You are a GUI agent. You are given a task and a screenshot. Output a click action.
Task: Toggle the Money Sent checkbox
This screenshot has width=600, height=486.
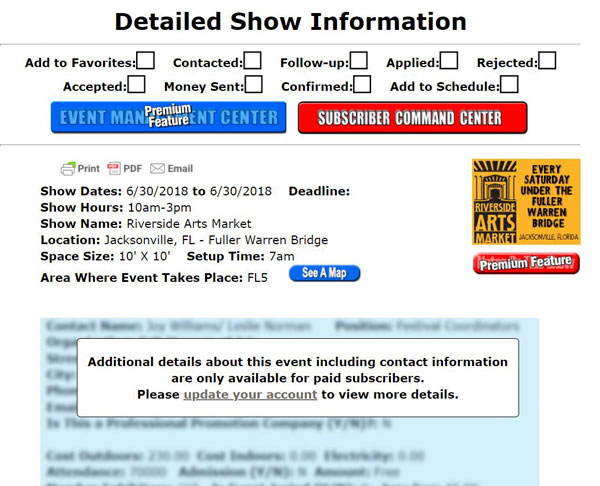[254, 85]
